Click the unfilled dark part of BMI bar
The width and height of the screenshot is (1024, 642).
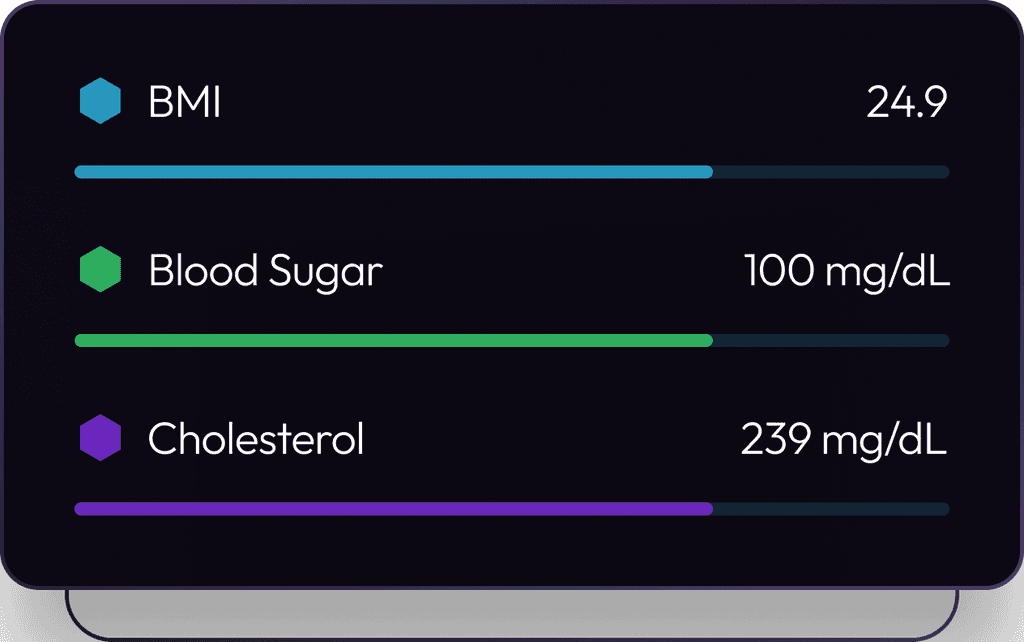tap(830, 172)
